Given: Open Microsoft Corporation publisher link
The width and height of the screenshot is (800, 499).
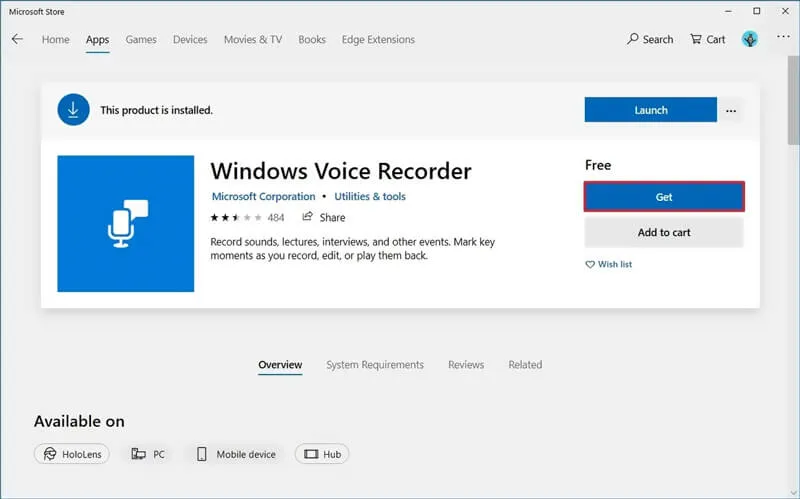Looking at the screenshot, I should coord(263,197).
